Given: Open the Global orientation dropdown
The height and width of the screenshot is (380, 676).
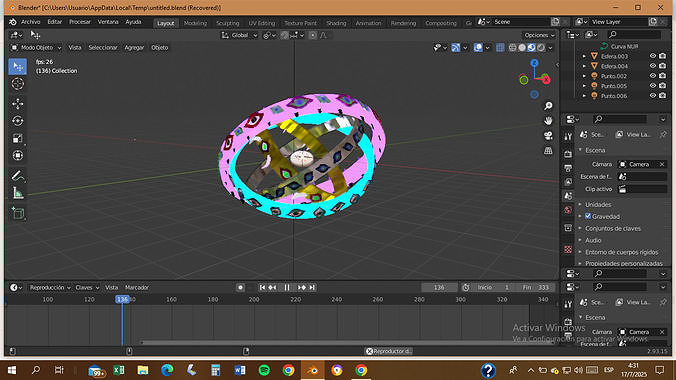Looking at the screenshot, I should pyautogui.click(x=239, y=35).
